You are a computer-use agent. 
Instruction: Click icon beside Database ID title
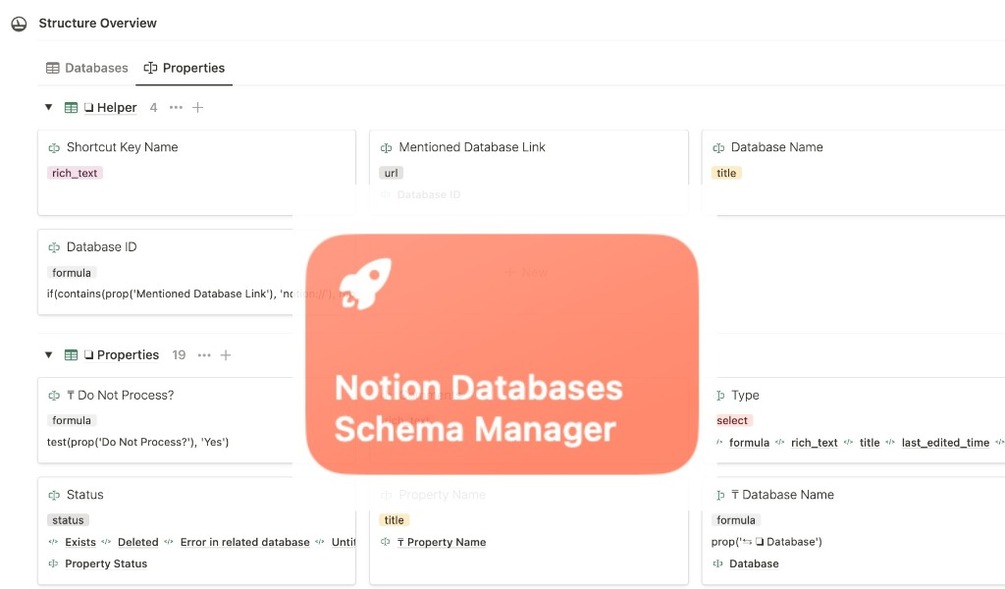coord(54,247)
